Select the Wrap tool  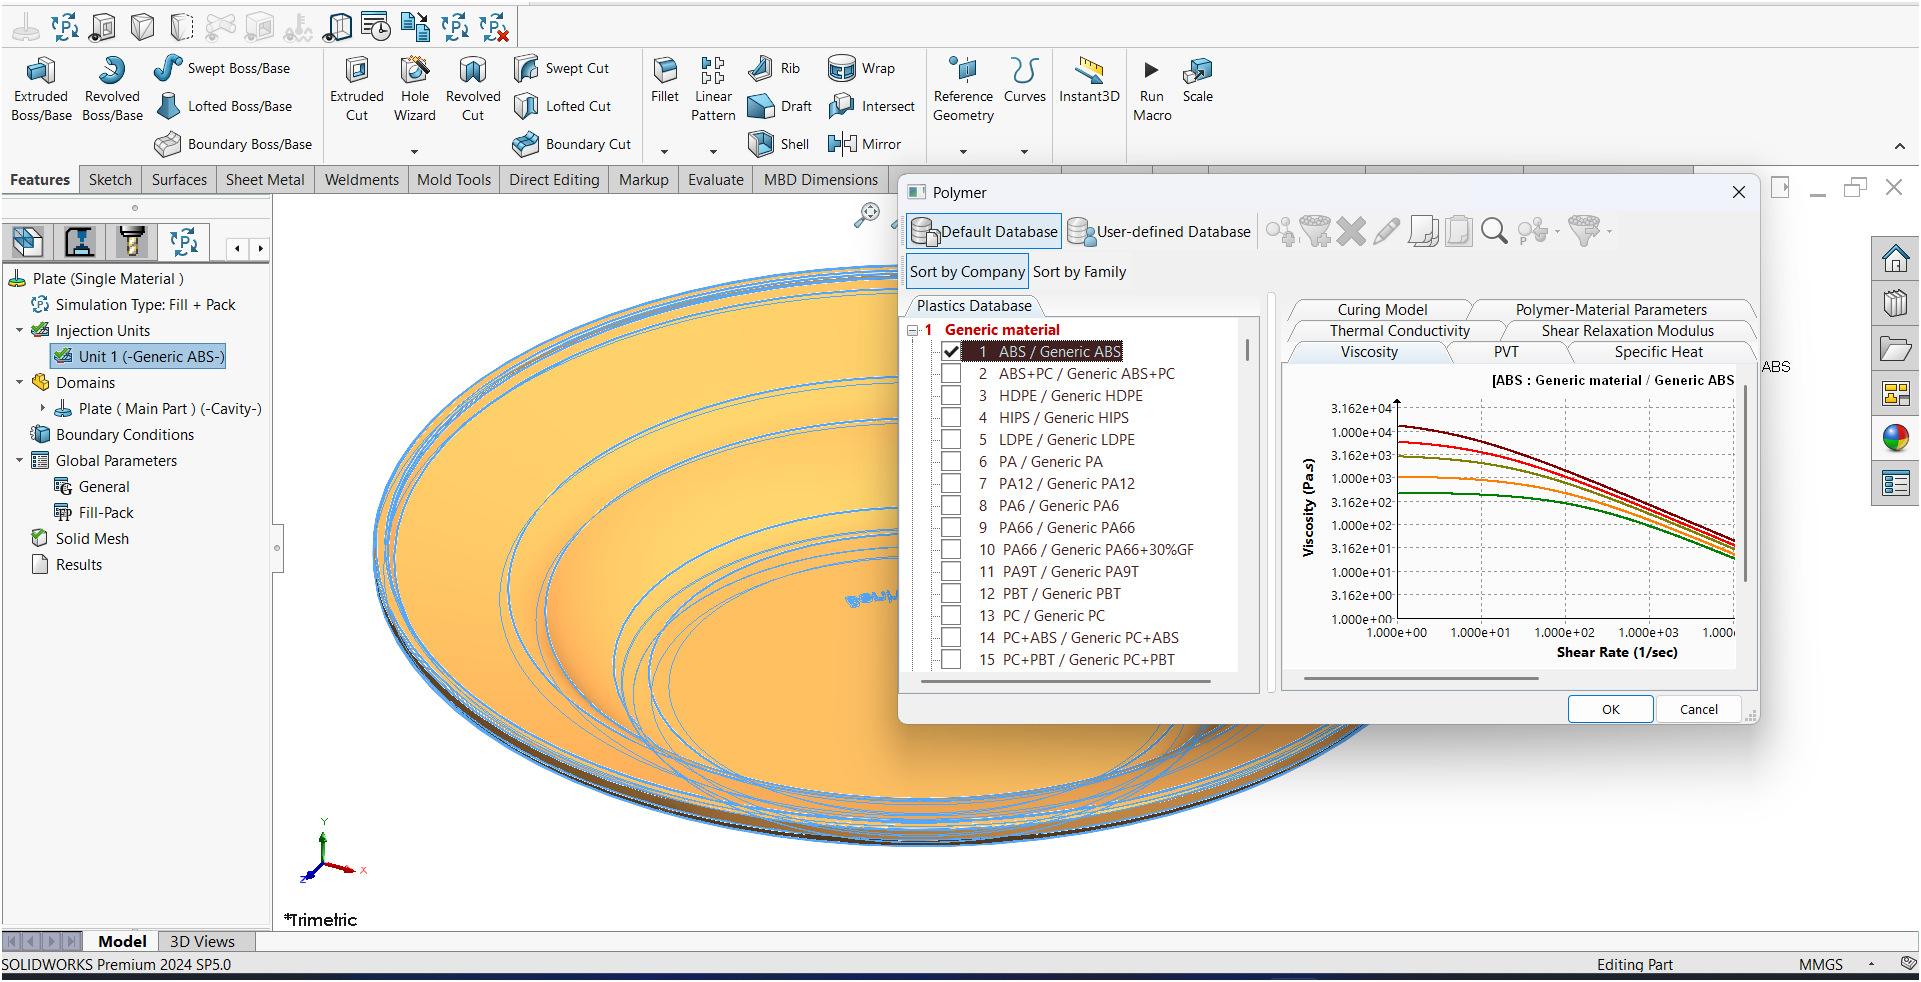point(861,68)
